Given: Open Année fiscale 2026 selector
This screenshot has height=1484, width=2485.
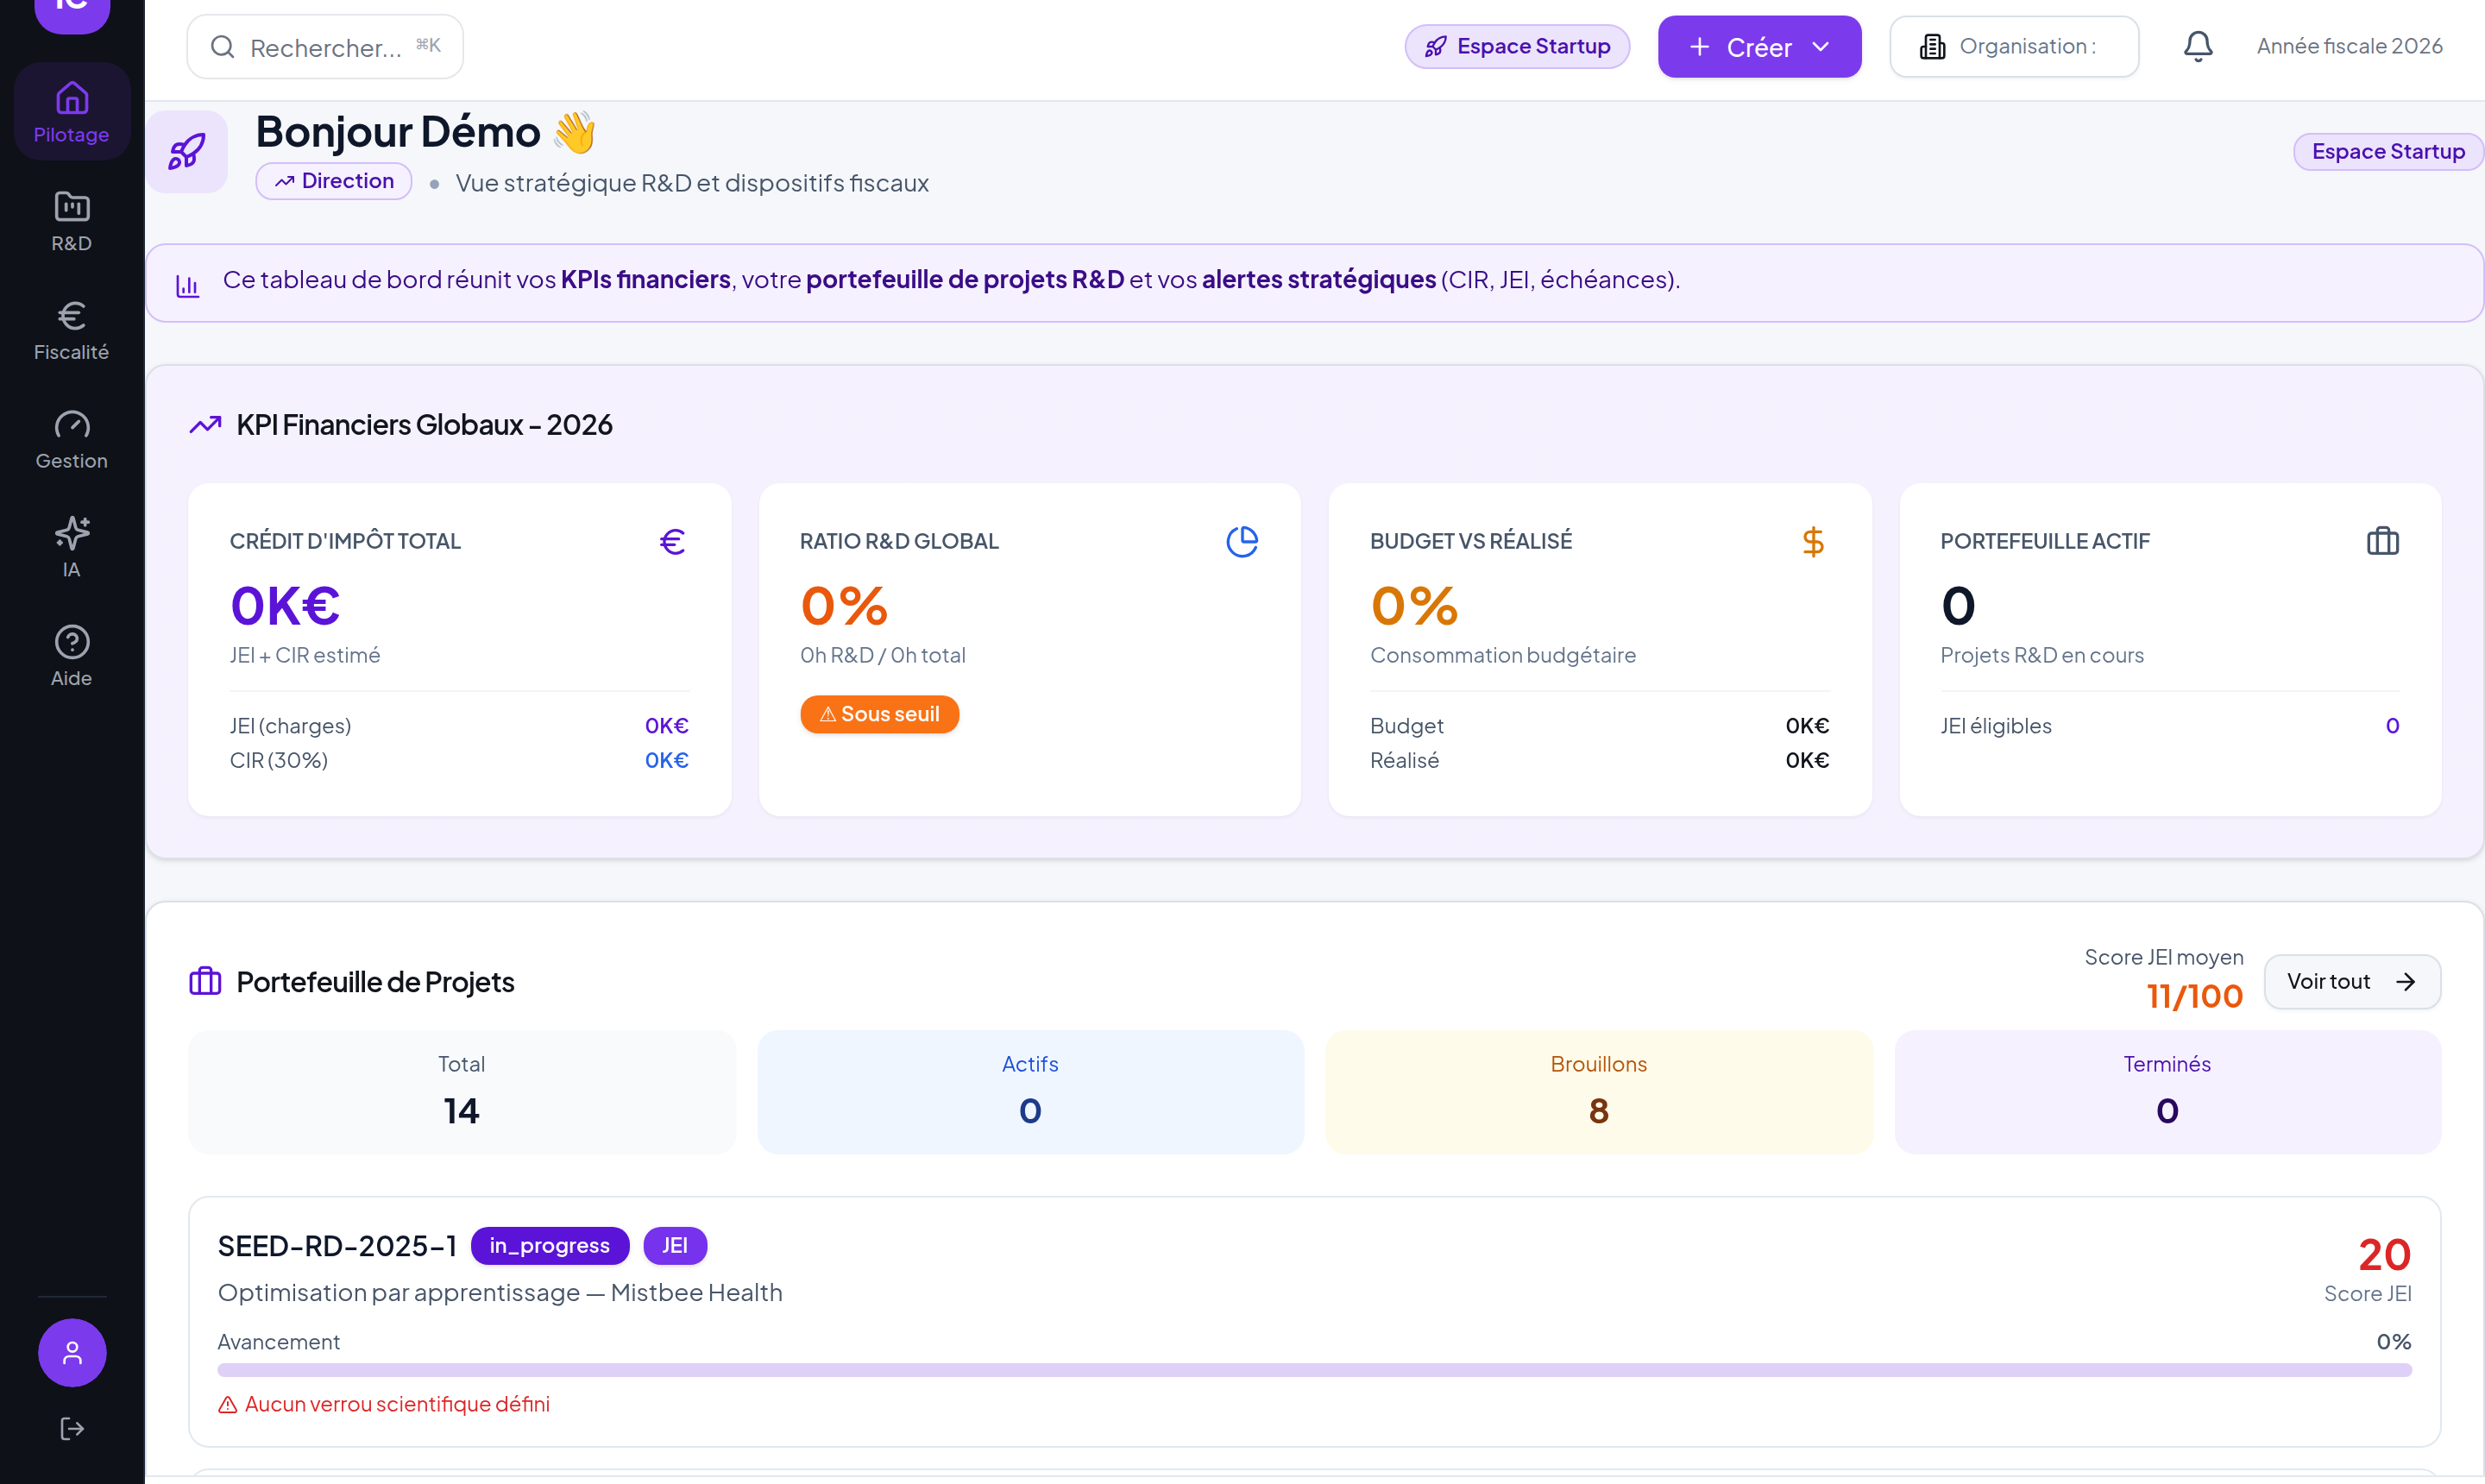Looking at the screenshot, I should pos(2349,46).
